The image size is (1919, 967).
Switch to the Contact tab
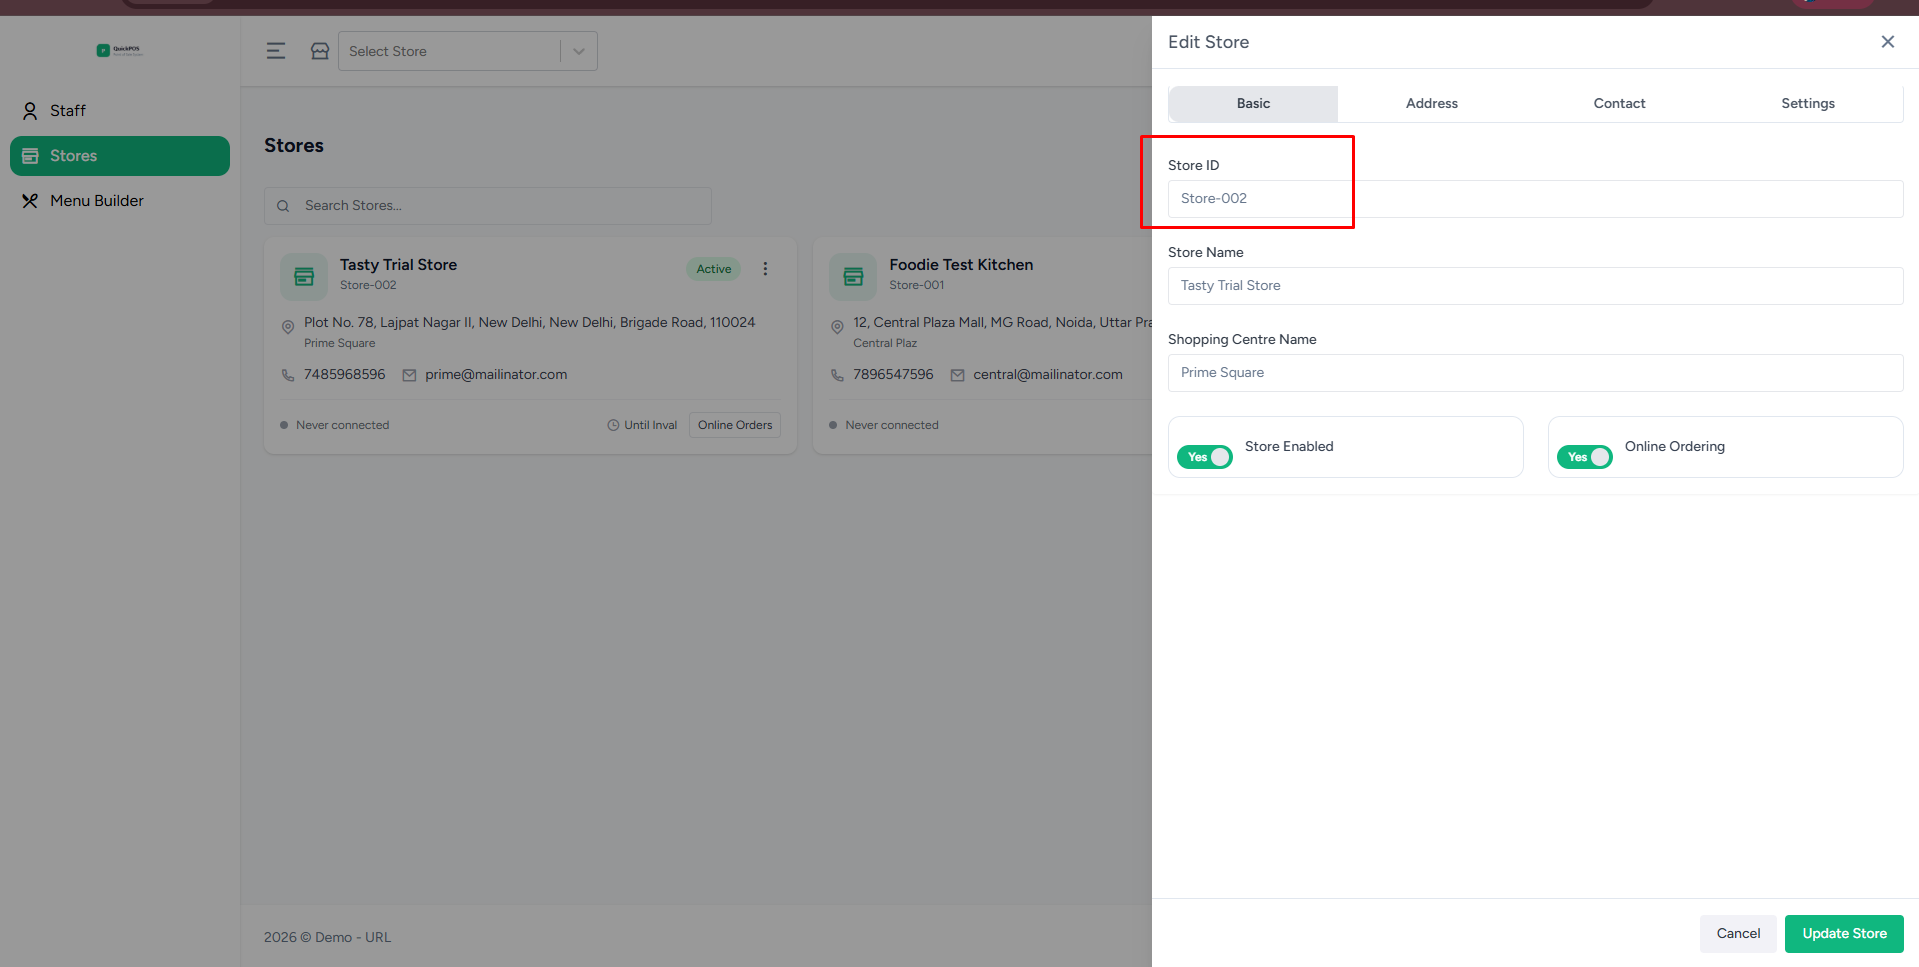[1619, 104]
